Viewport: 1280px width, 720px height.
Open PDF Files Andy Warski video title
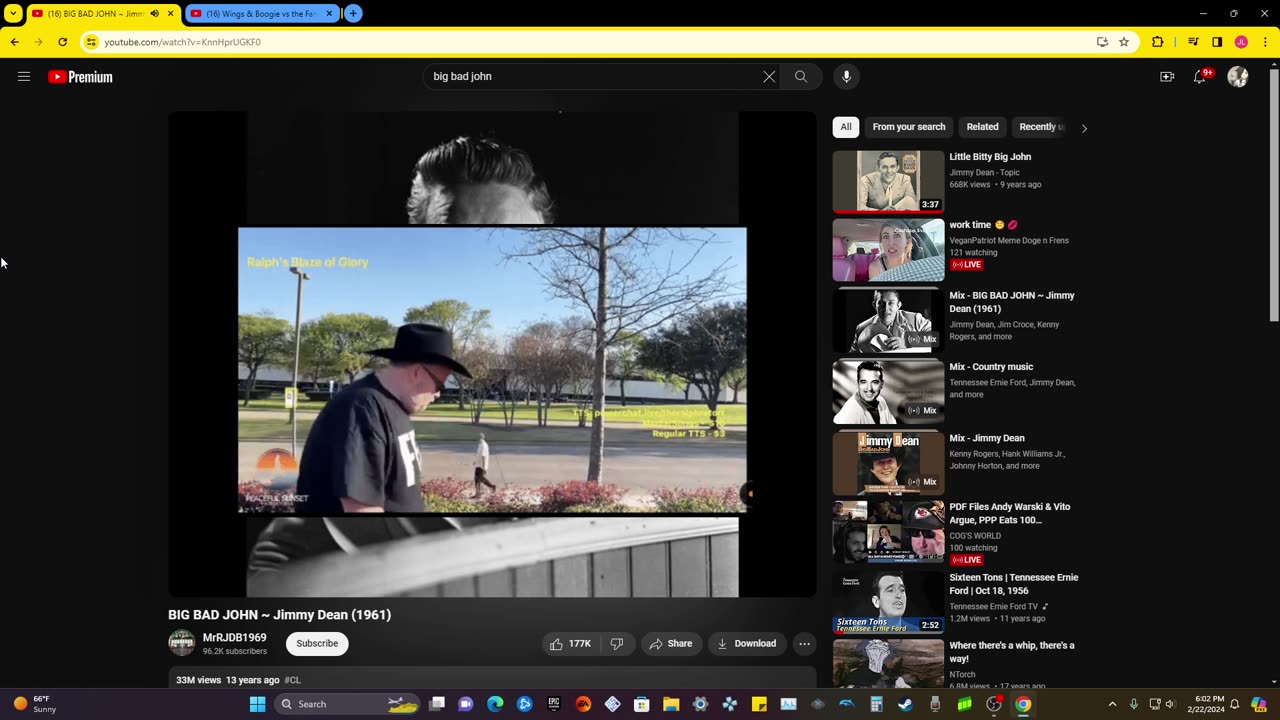[1010, 513]
